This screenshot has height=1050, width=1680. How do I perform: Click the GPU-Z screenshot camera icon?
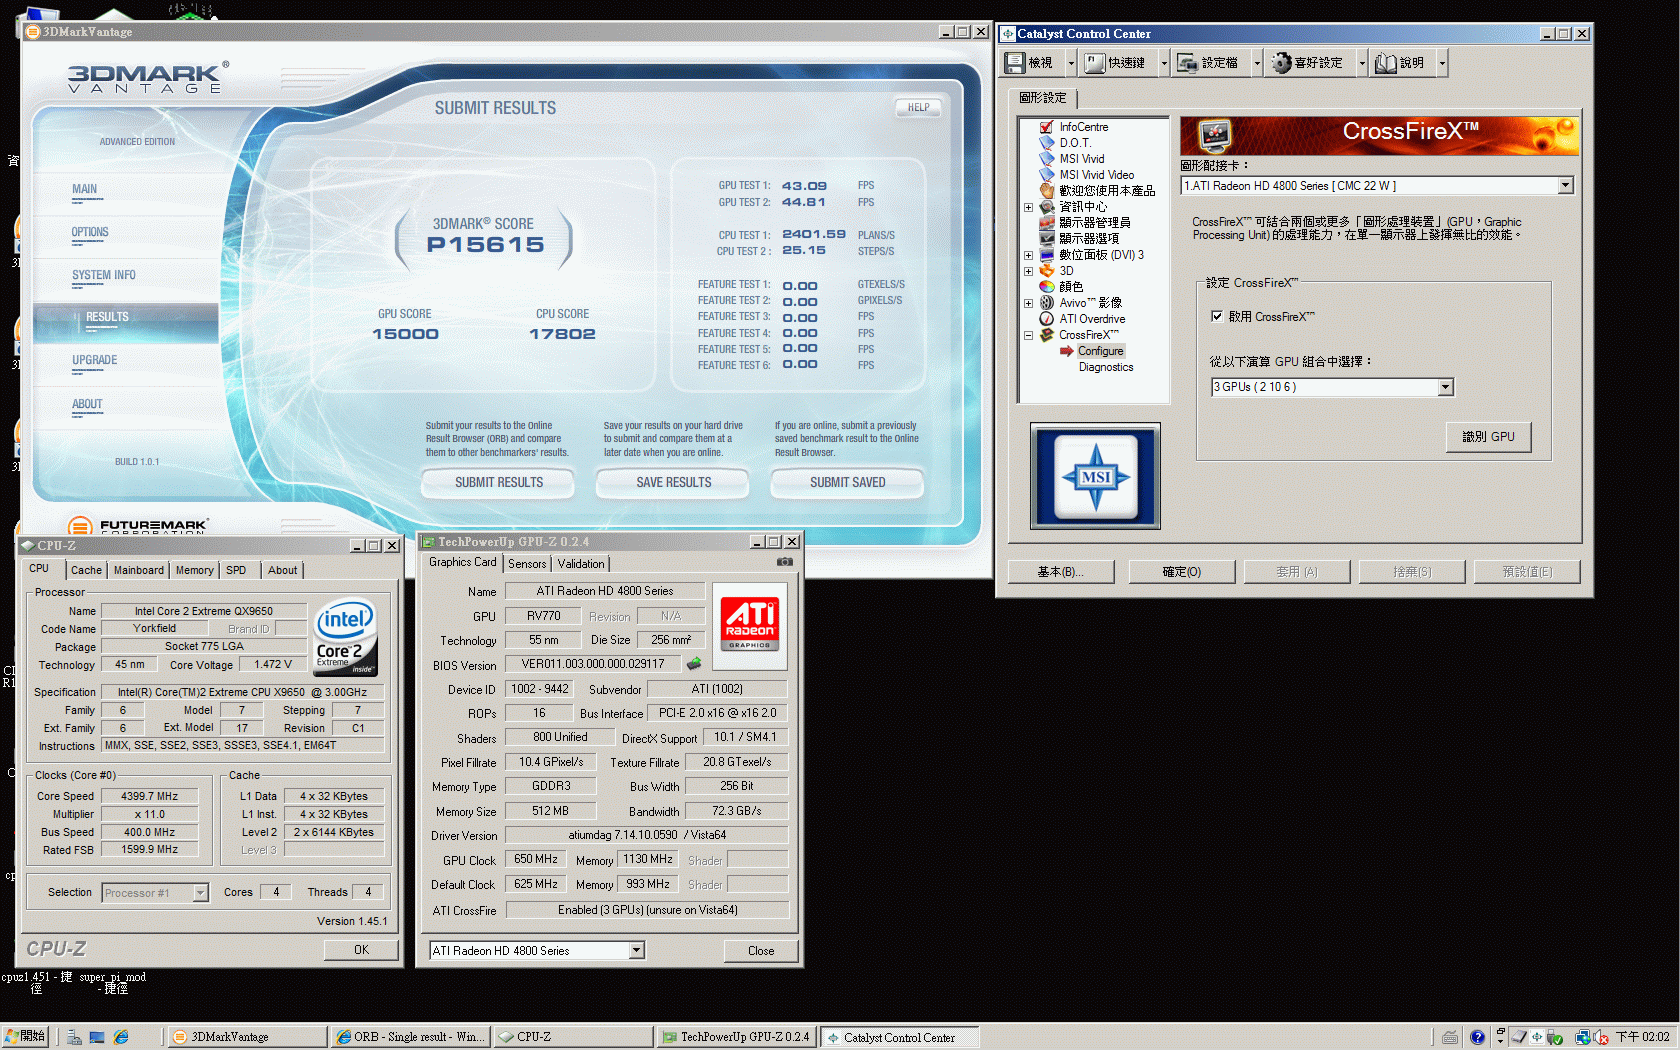click(785, 562)
